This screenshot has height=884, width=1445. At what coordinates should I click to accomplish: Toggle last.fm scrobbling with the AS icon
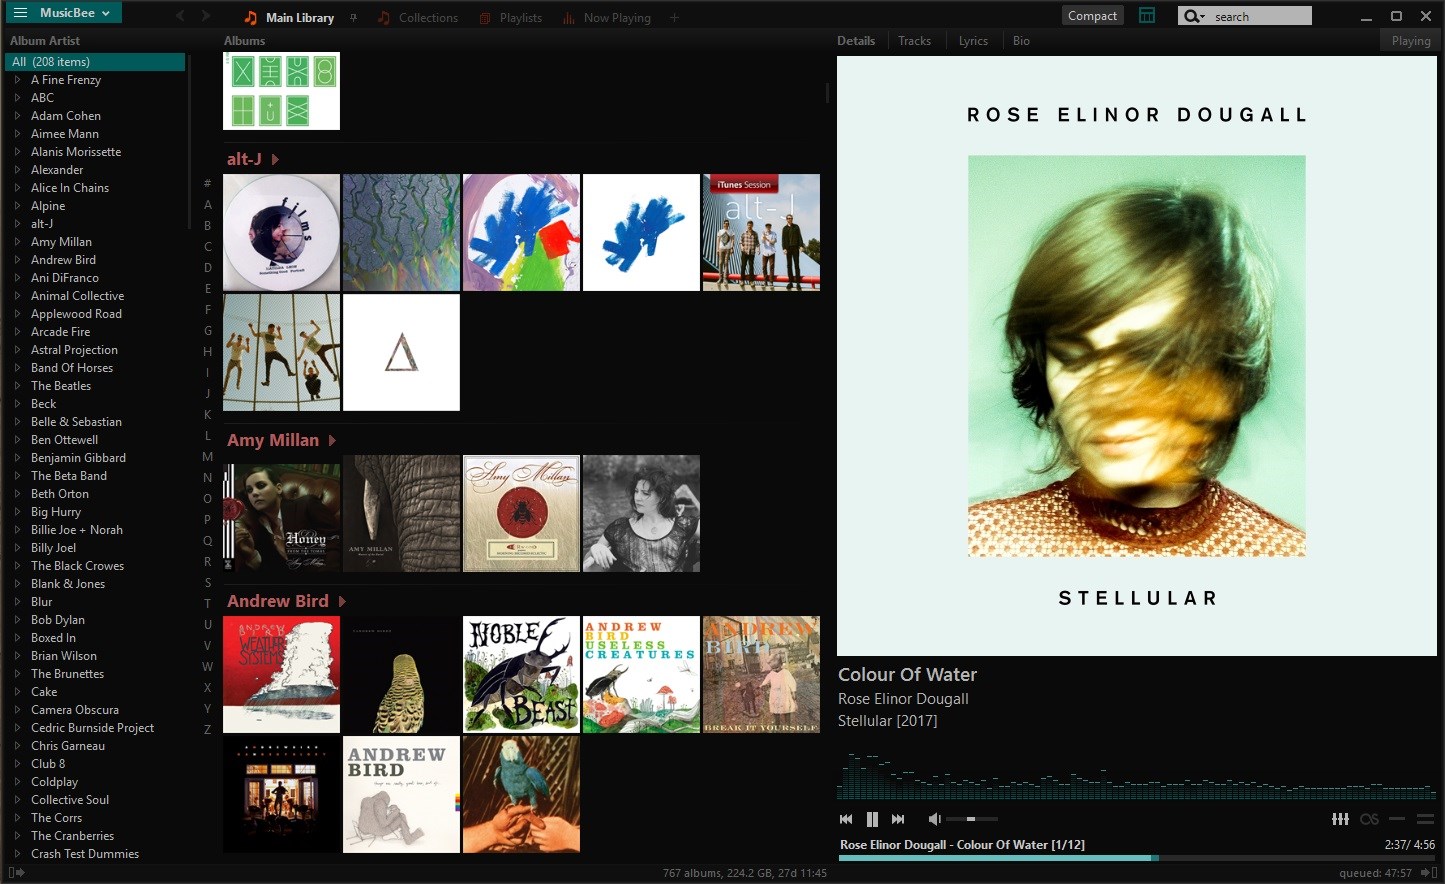pyautogui.click(x=1369, y=819)
